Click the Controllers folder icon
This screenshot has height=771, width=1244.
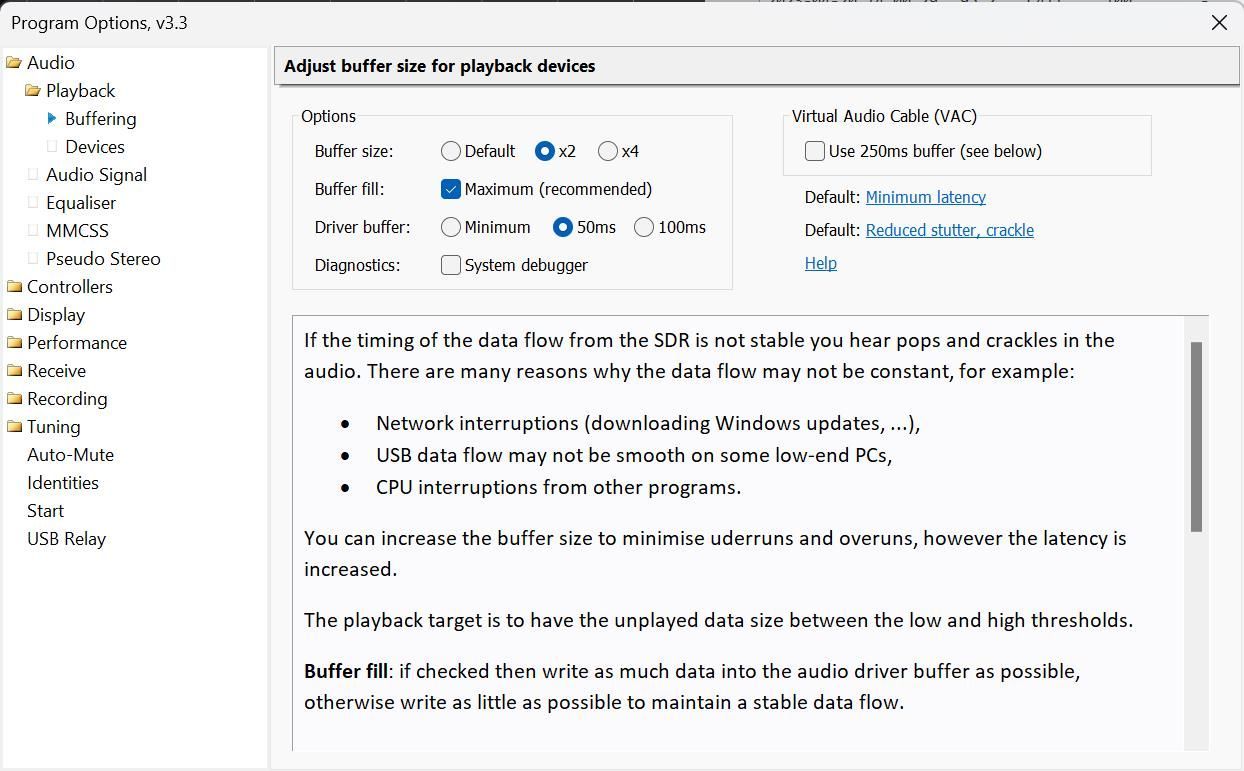pyautogui.click(x=14, y=287)
